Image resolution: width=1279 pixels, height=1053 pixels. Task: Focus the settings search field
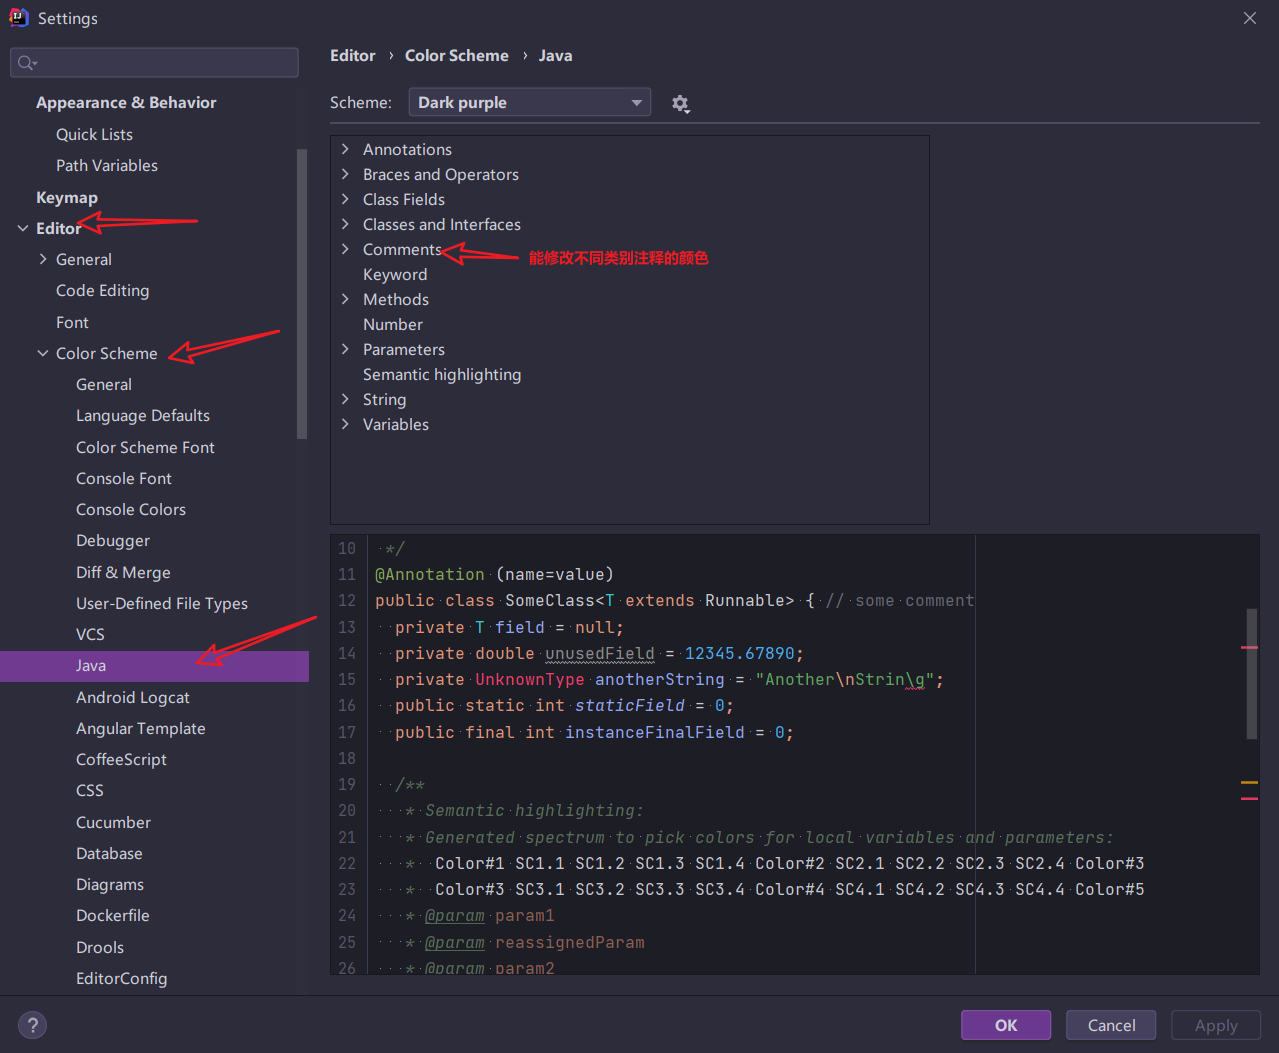154,63
